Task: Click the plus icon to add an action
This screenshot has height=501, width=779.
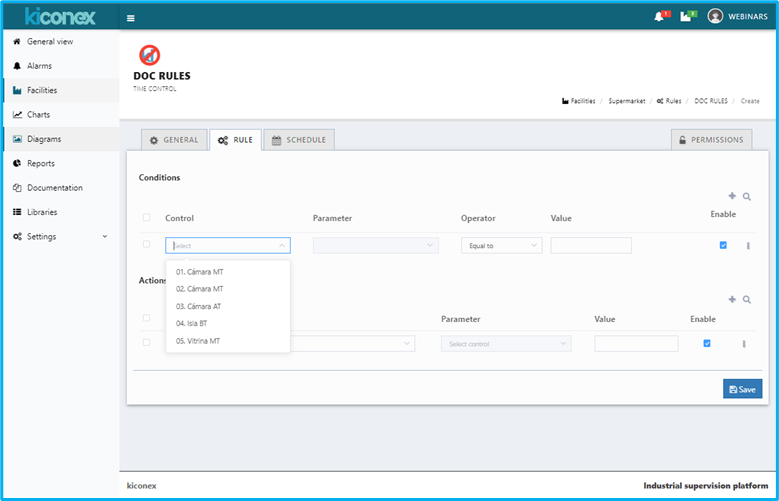Action: 732,299
